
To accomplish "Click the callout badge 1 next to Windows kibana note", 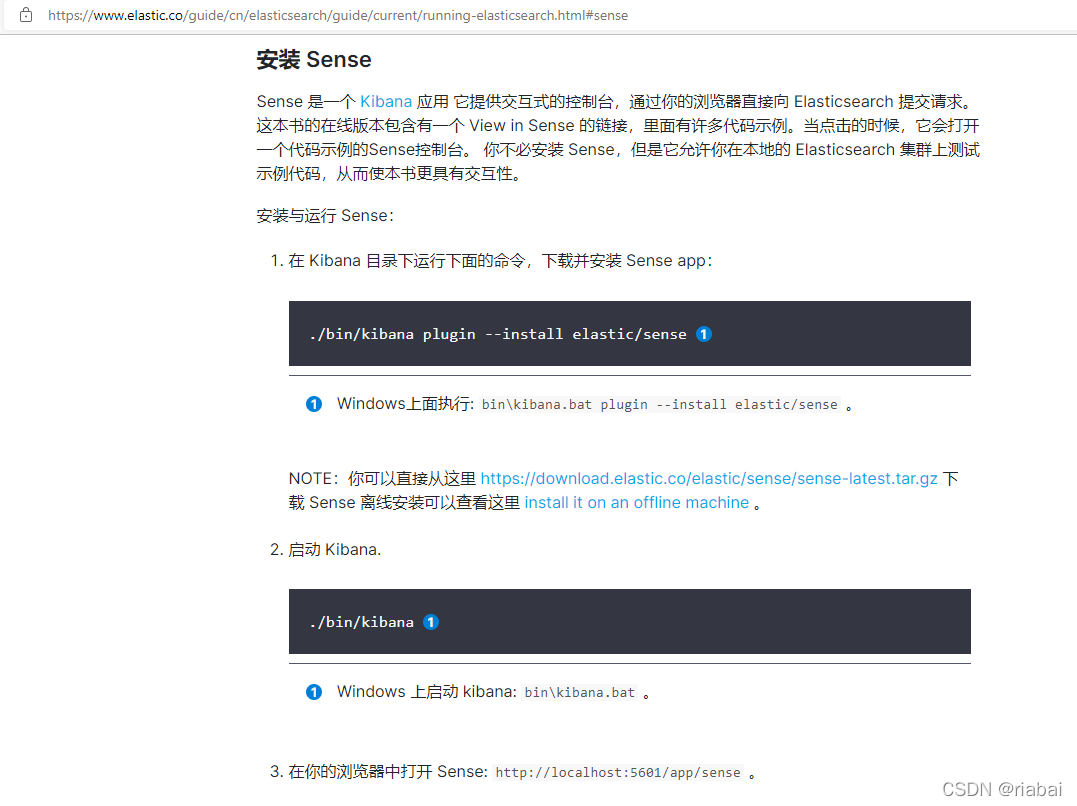I will tap(314, 691).
